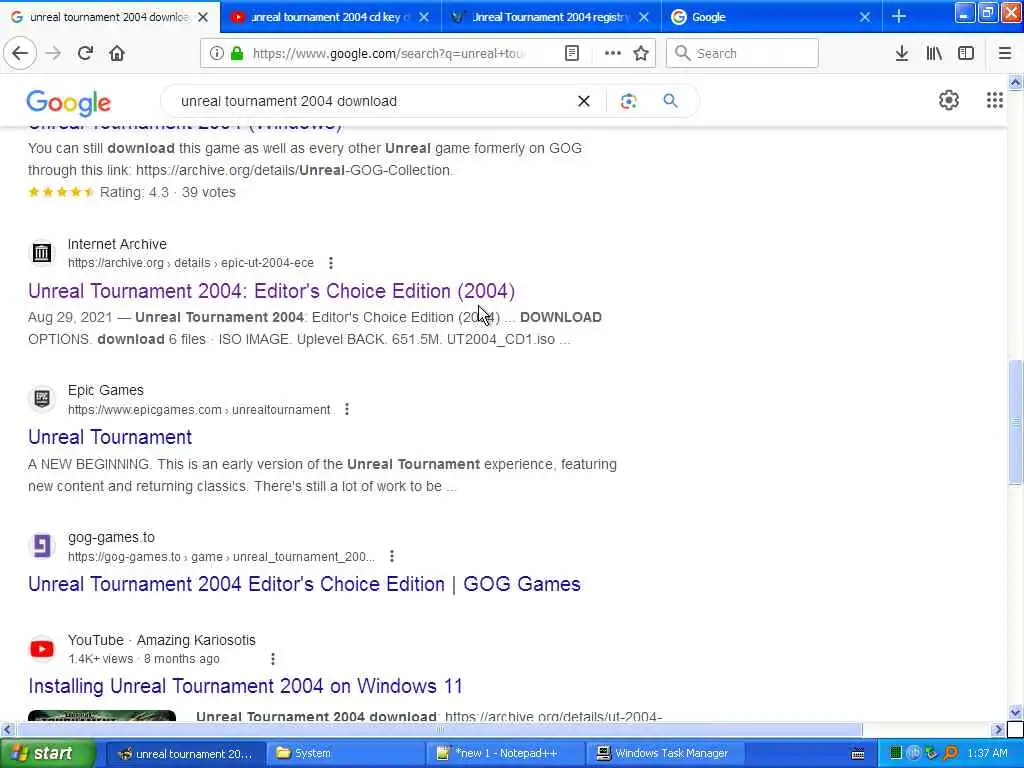The height and width of the screenshot is (768, 1024).
Task: Open the Google apps grid
Action: [995, 100]
